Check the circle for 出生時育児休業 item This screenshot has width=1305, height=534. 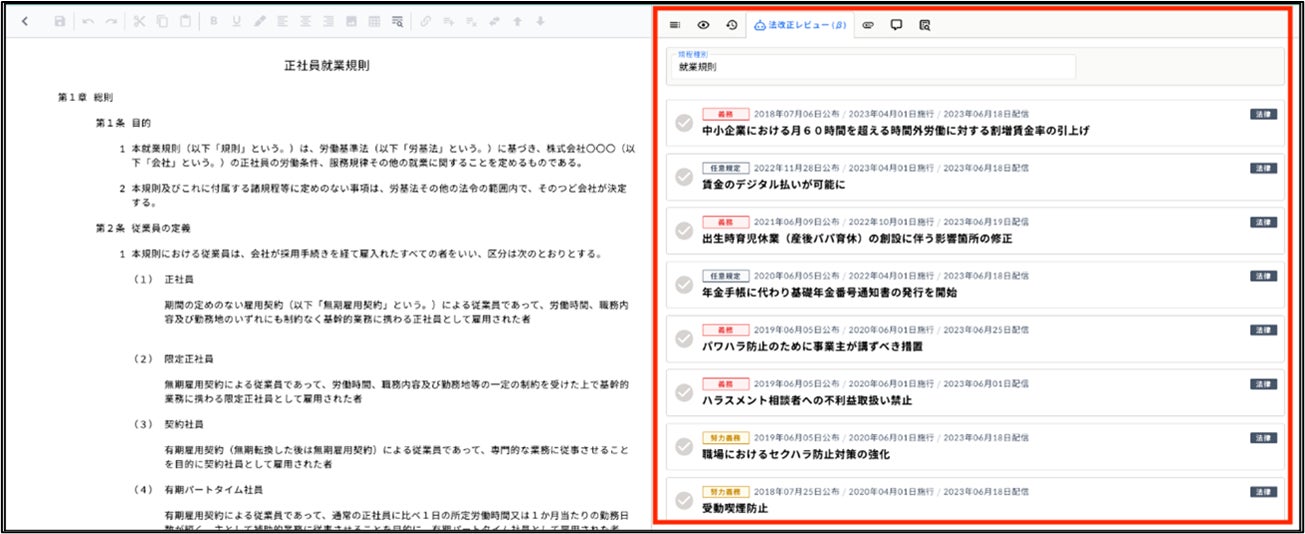(x=684, y=231)
